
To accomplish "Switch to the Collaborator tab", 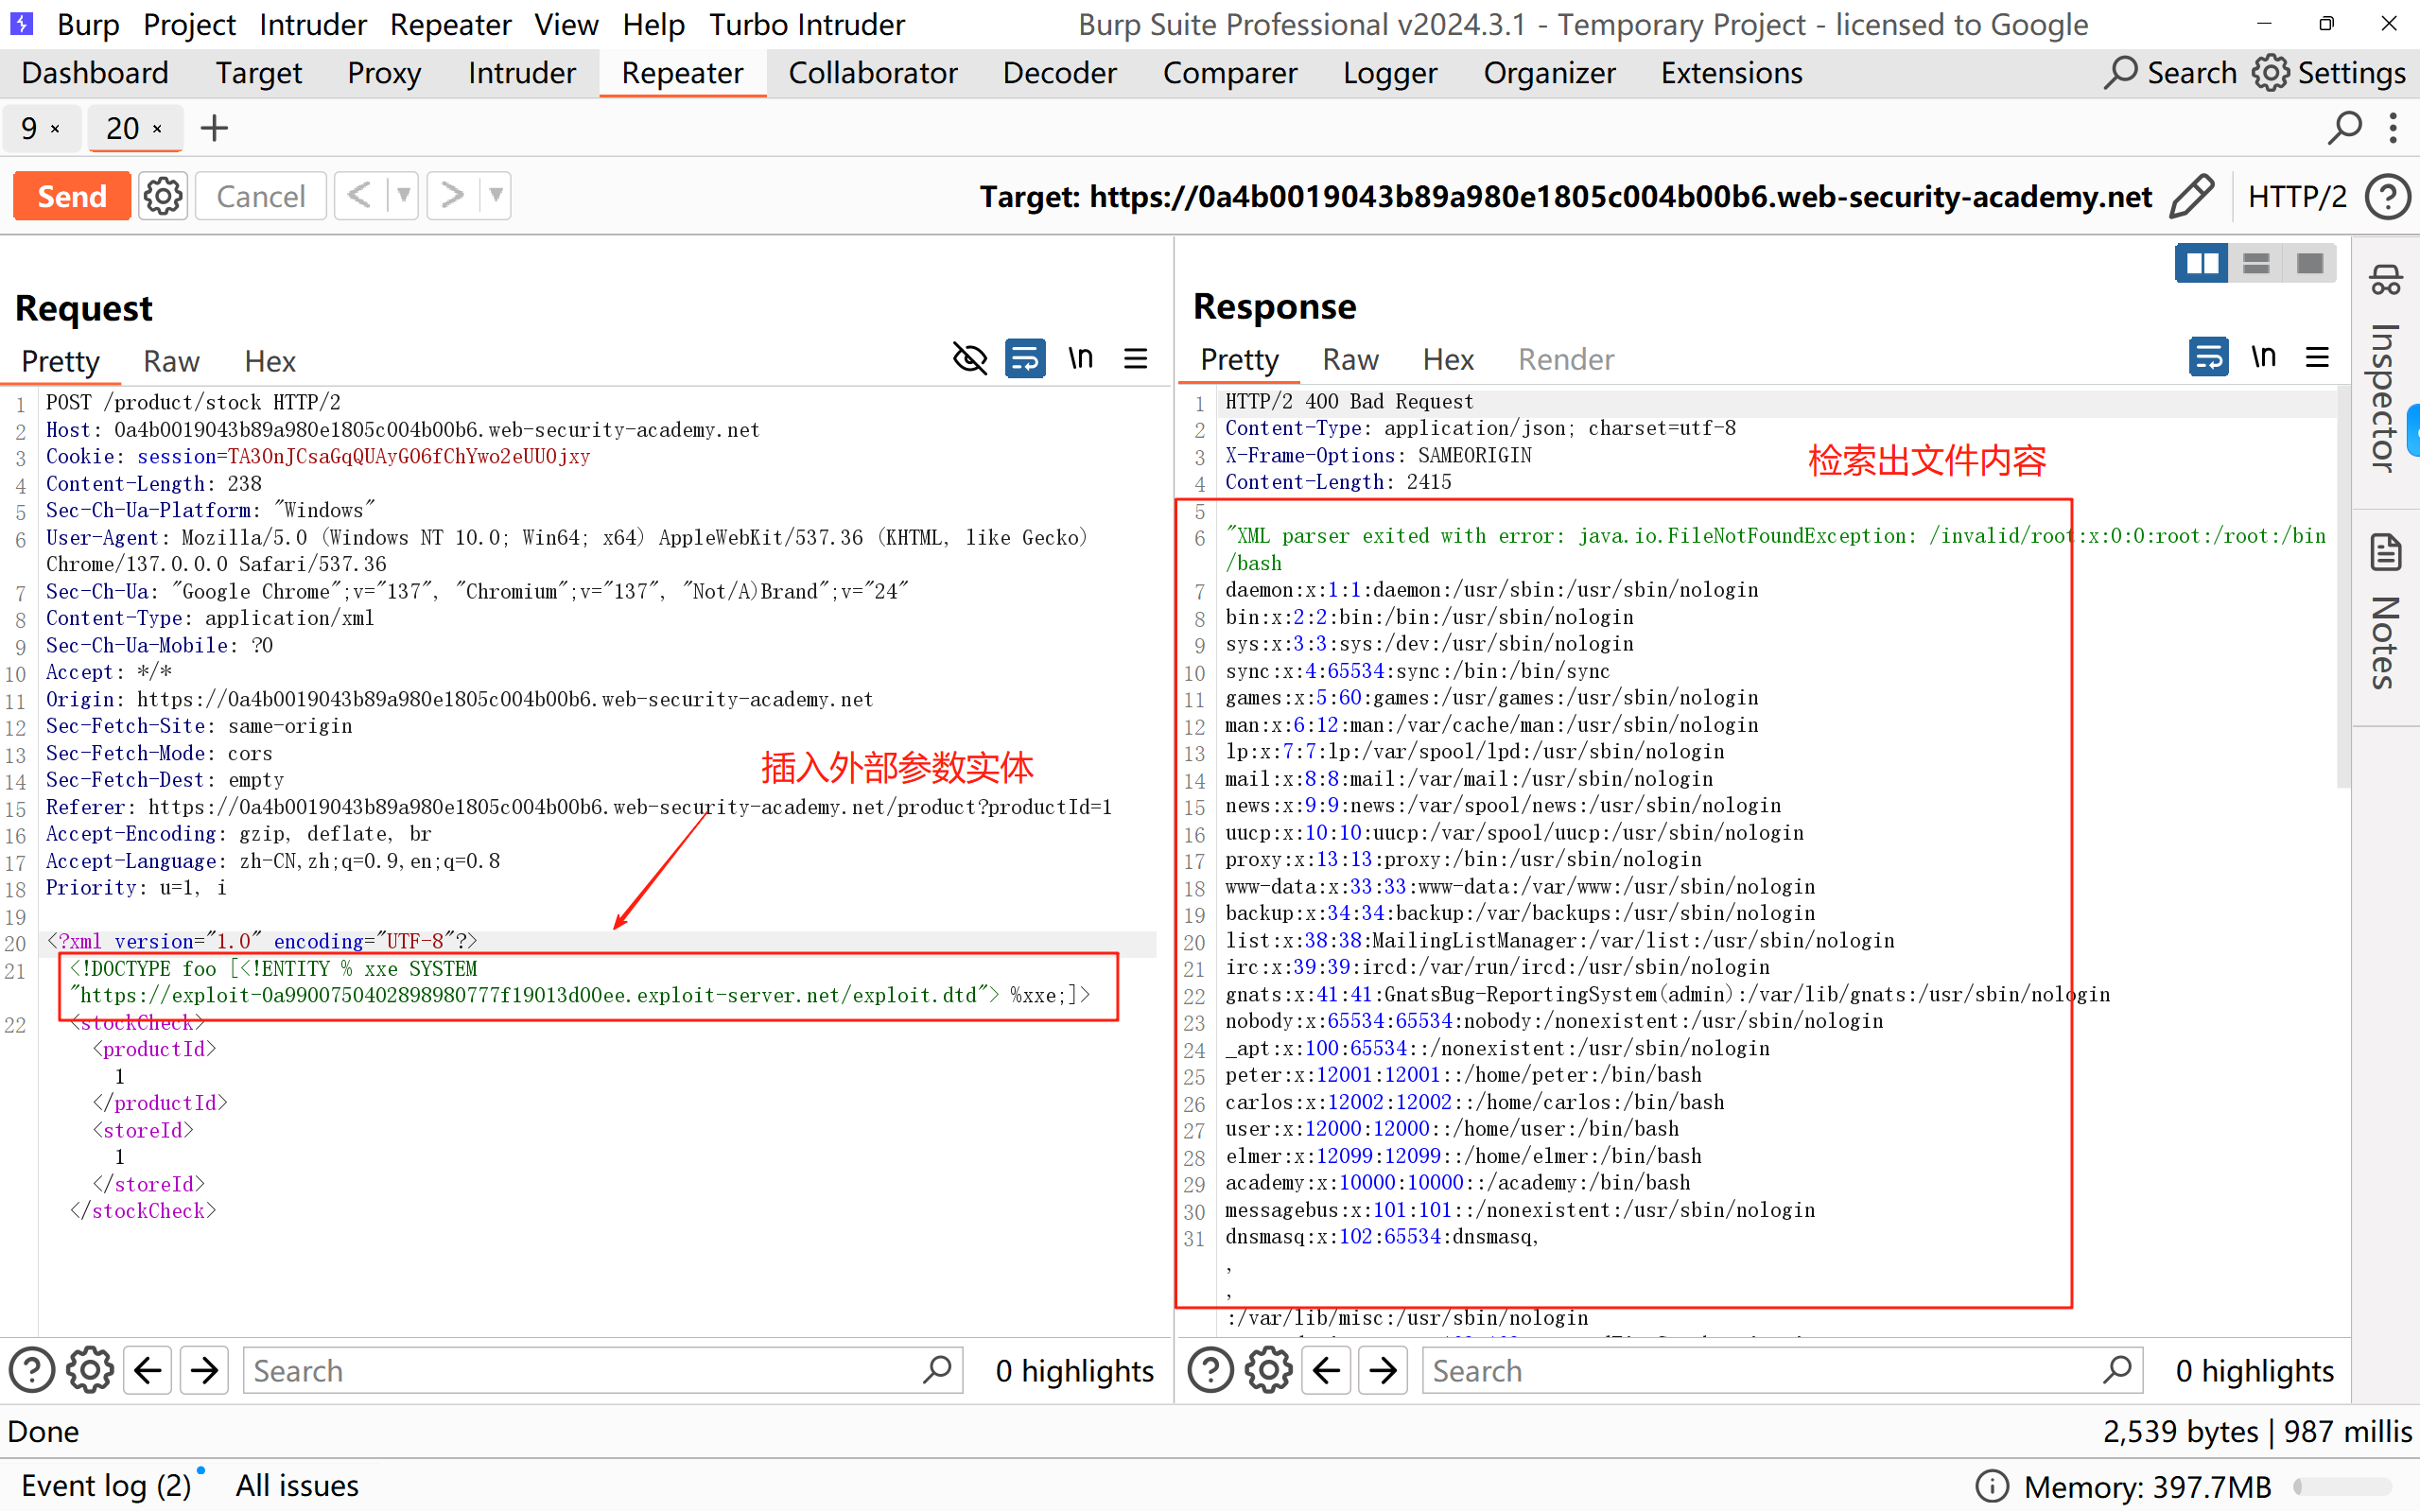I will [872, 73].
